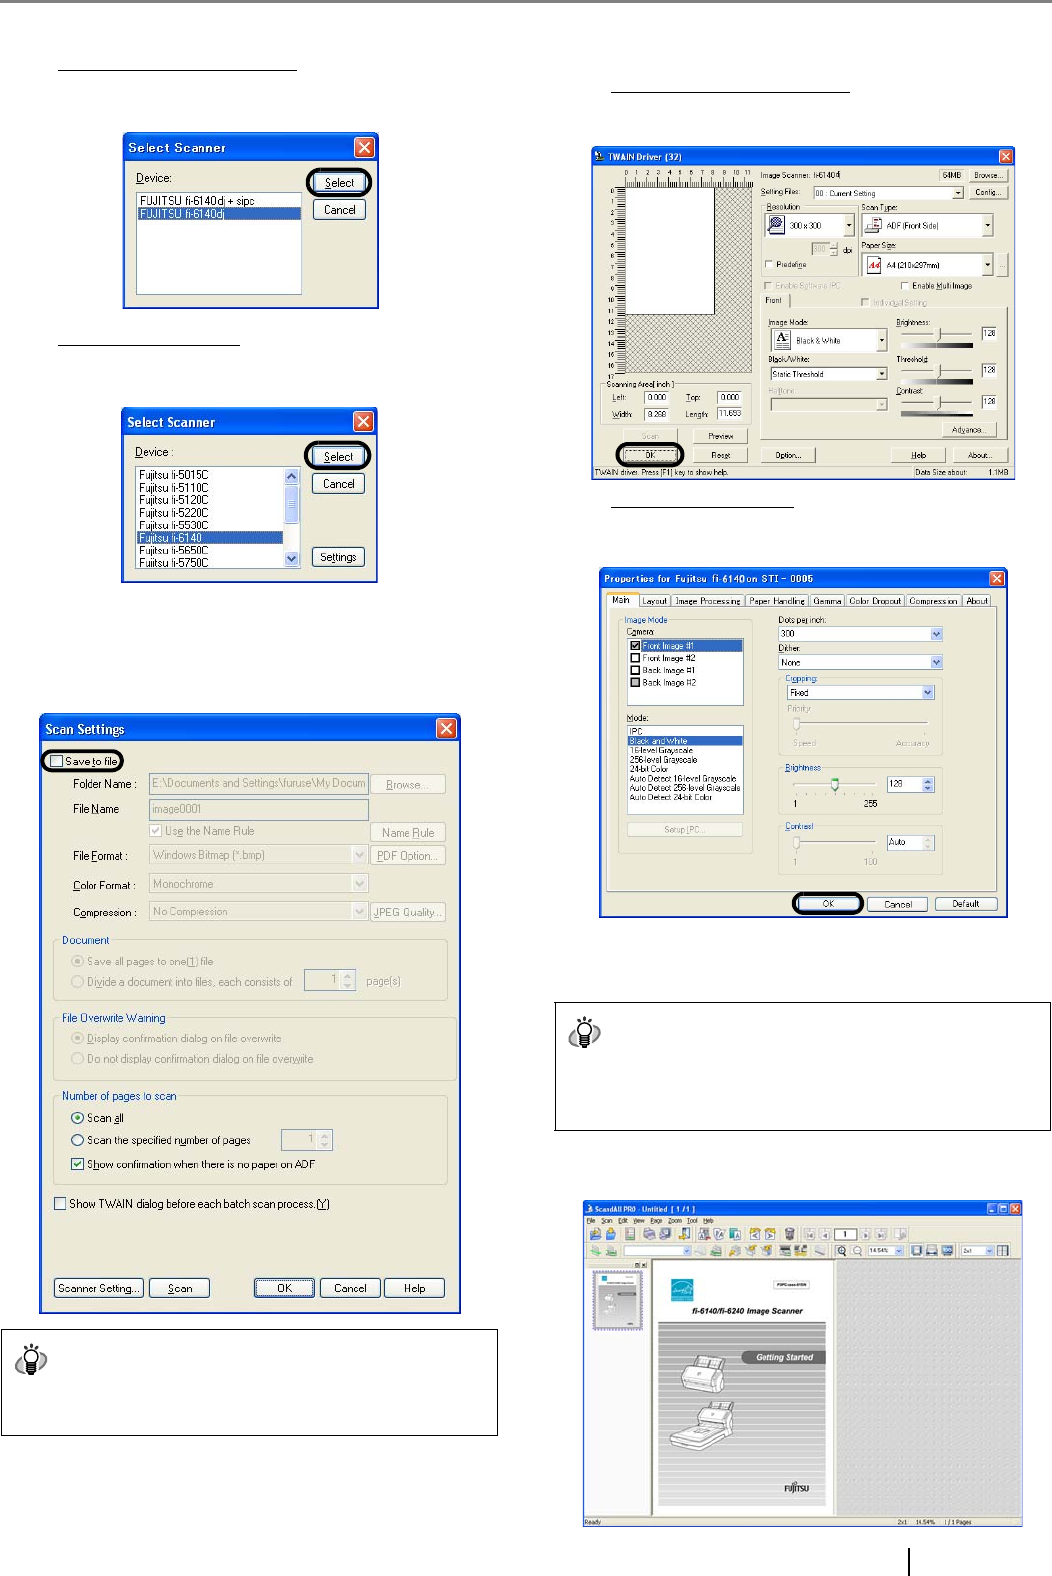Image resolution: width=1052 pixels, height=1576 pixels.
Task: Click the Default button in Properties dialog
Action: point(965,903)
